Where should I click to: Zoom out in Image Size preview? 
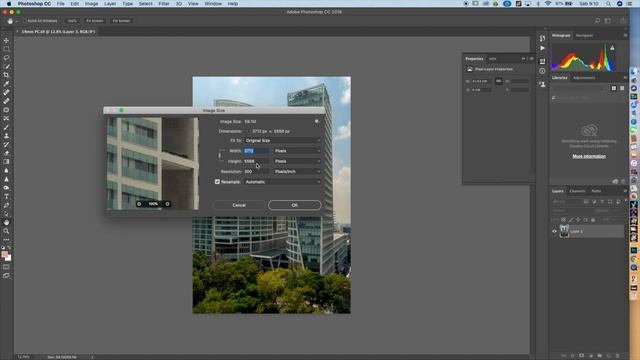[139, 204]
